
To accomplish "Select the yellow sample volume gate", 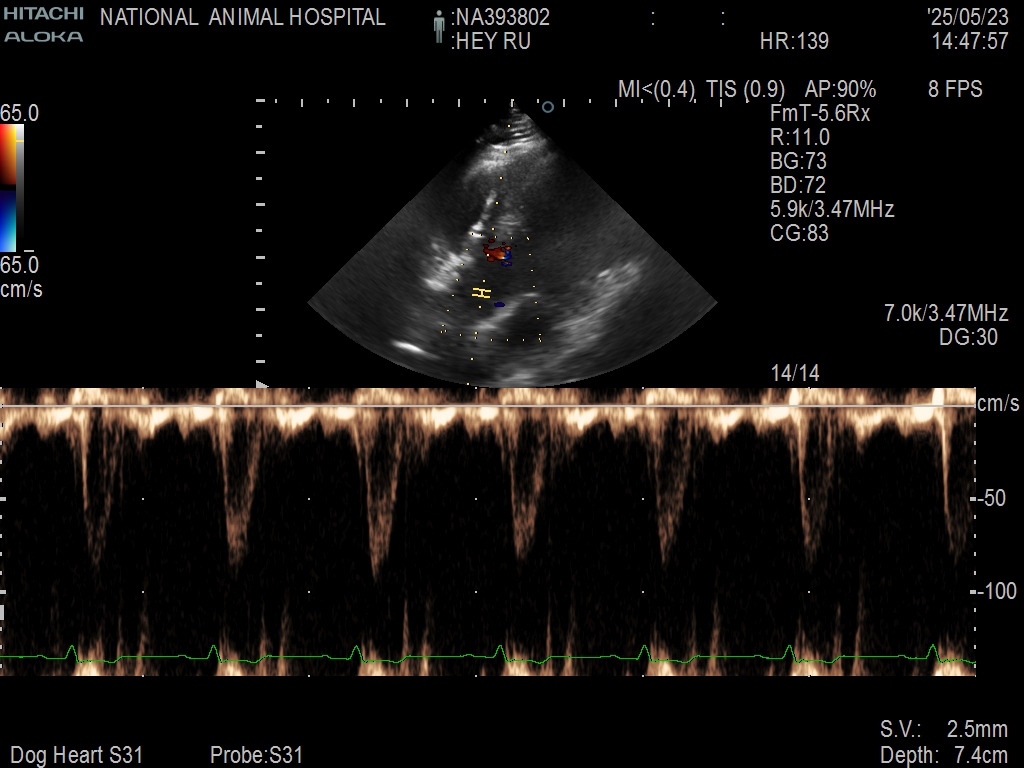I will pyautogui.click(x=482, y=293).
